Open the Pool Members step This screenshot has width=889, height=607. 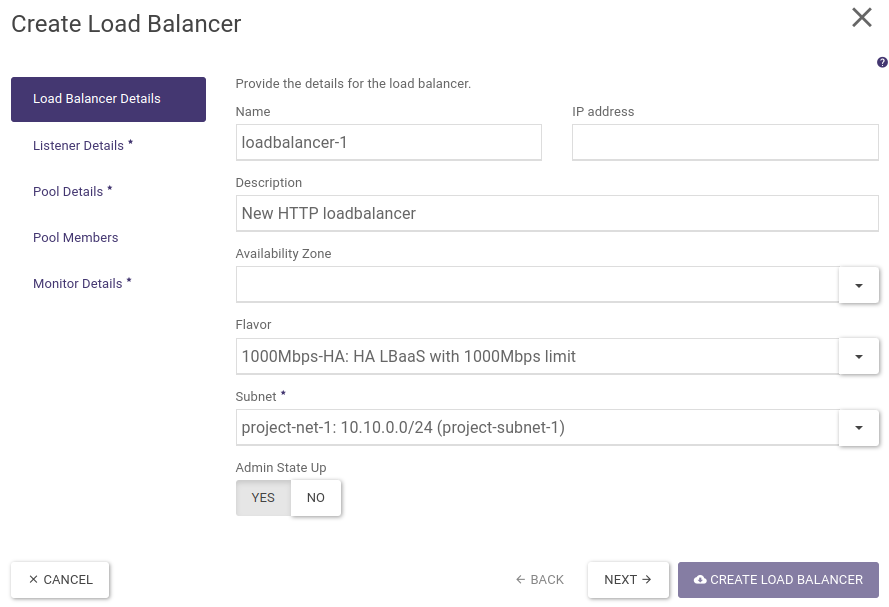(76, 238)
